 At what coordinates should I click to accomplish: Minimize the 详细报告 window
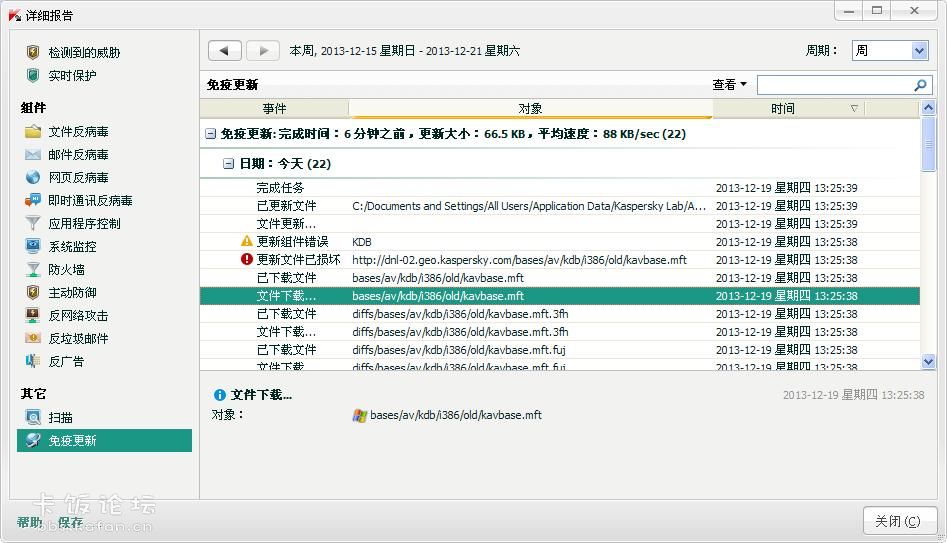coord(849,11)
